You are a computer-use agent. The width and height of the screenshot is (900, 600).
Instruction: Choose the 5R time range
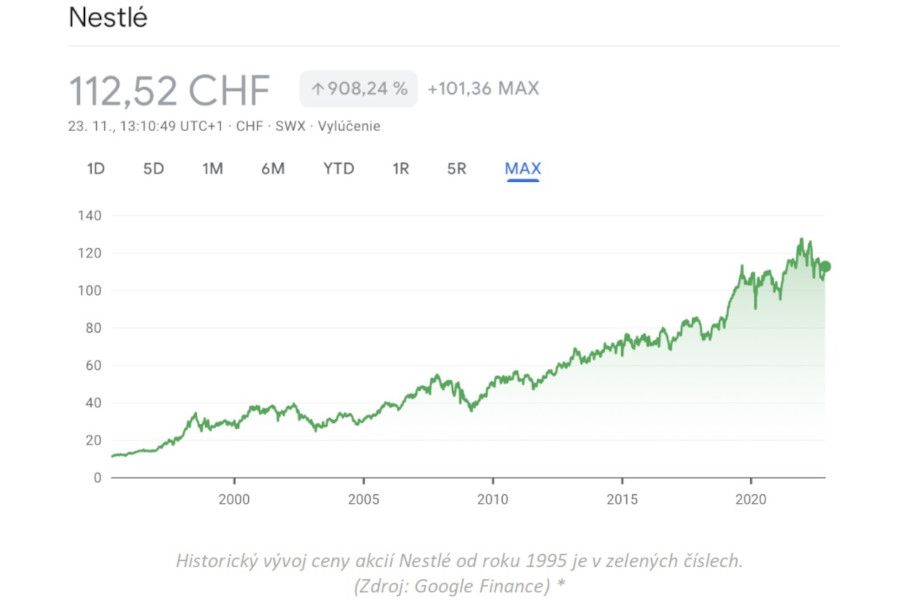456,169
